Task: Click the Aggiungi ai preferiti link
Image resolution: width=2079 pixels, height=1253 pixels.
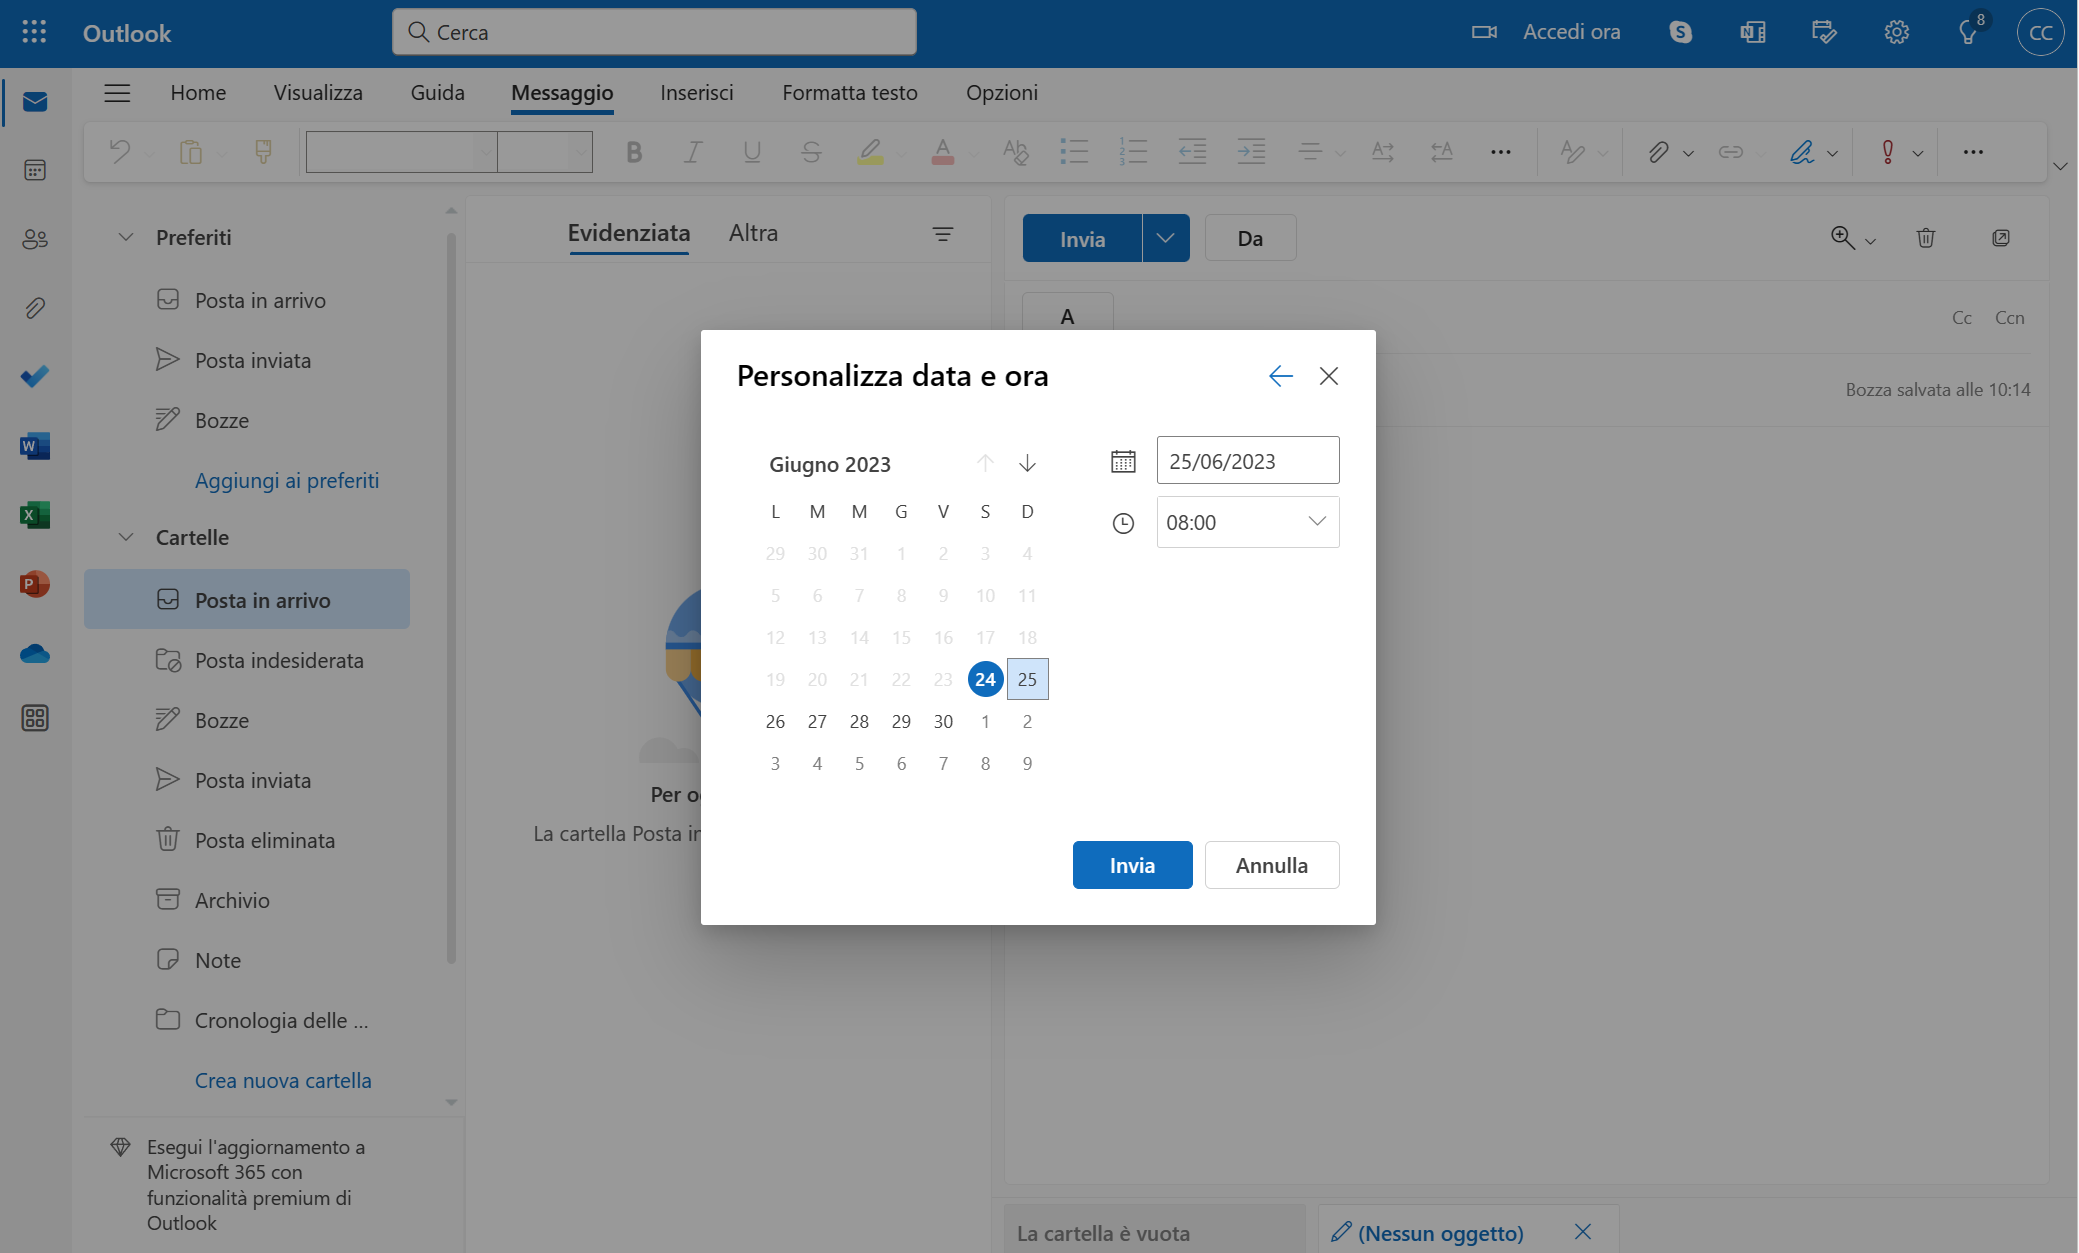Action: (x=286, y=480)
